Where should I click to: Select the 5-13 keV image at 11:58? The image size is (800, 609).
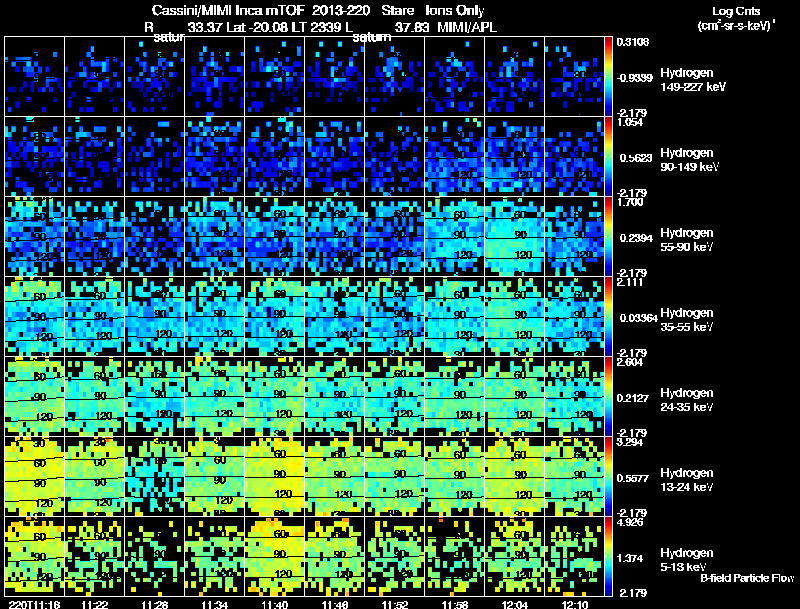(455, 557)
